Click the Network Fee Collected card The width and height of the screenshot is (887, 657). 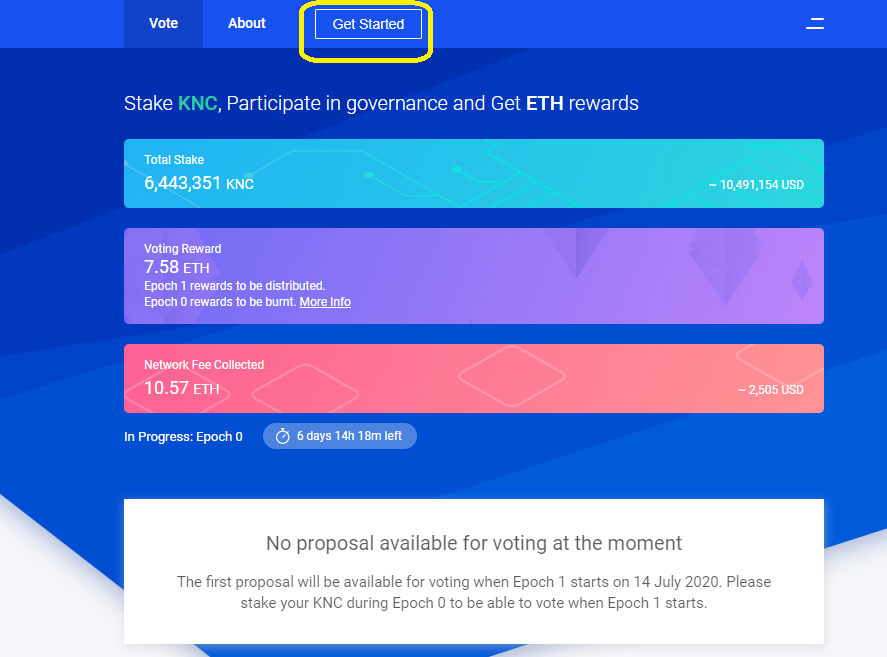point(473,378)
